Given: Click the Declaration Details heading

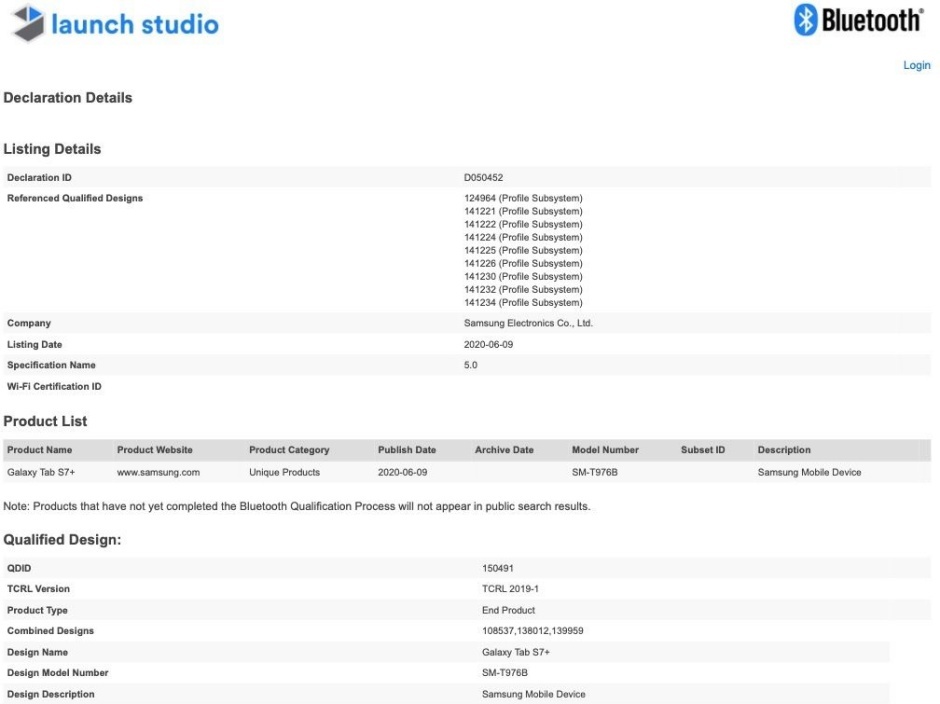Looking at the screenshot, I should (x=68, y=98).
